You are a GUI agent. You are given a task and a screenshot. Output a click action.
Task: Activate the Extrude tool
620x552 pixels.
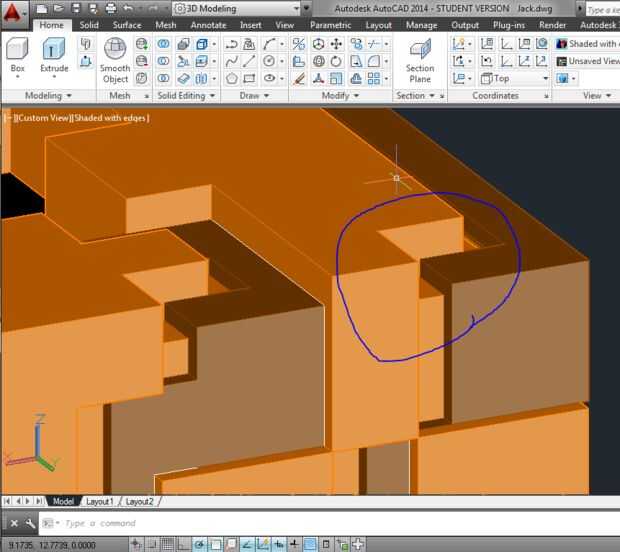(x=54, y=55)
